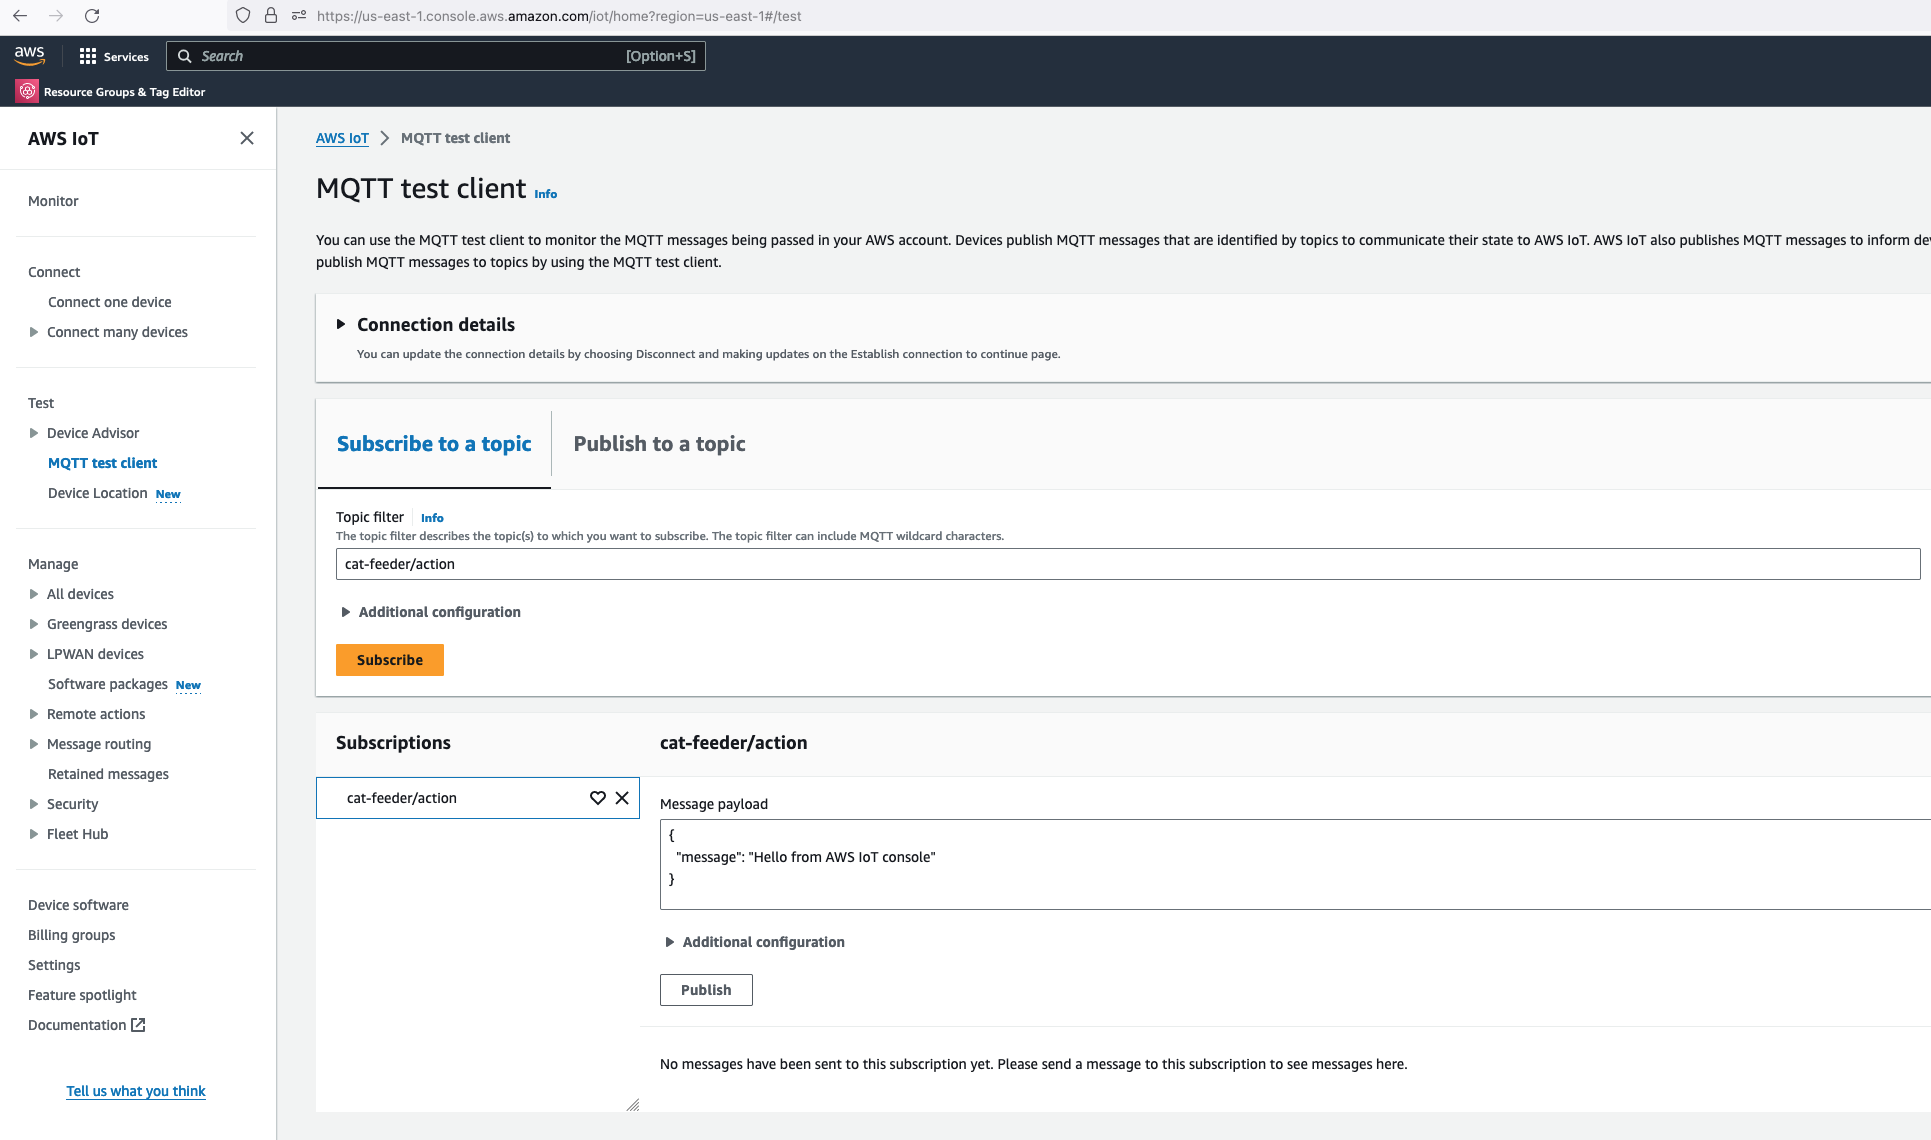Open Device software
The width and height of the screenshot is (1931, 1140).
pos(78,905)
